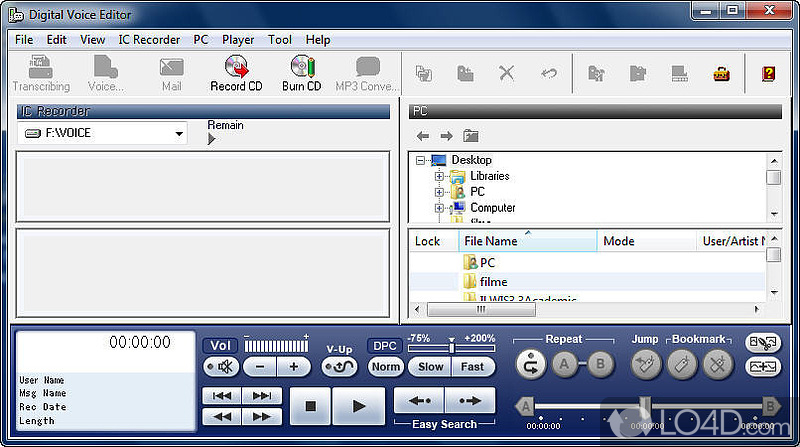This screenshot has height=447, width=800.
Task: Click the file list horizontal scrollbar thumb
Action: click(481, 309)
